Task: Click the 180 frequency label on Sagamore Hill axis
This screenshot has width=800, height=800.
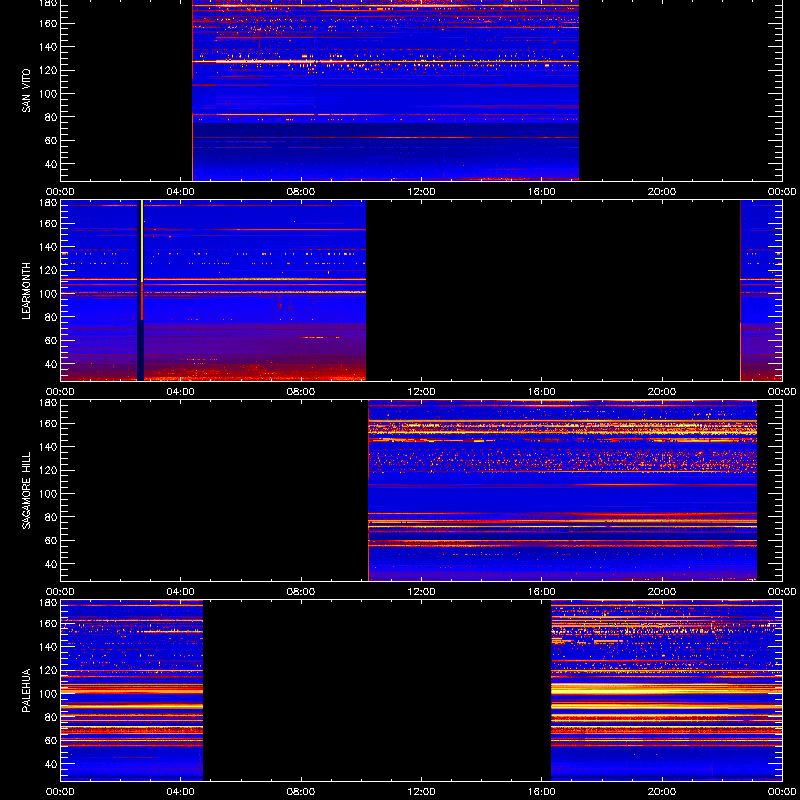Action: [50, 403]
